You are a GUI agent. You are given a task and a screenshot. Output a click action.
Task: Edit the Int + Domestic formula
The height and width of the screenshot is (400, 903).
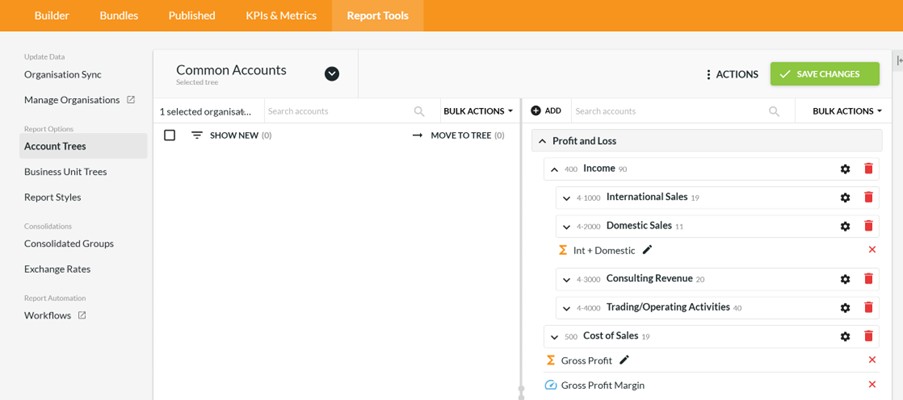tap(647, 250)
